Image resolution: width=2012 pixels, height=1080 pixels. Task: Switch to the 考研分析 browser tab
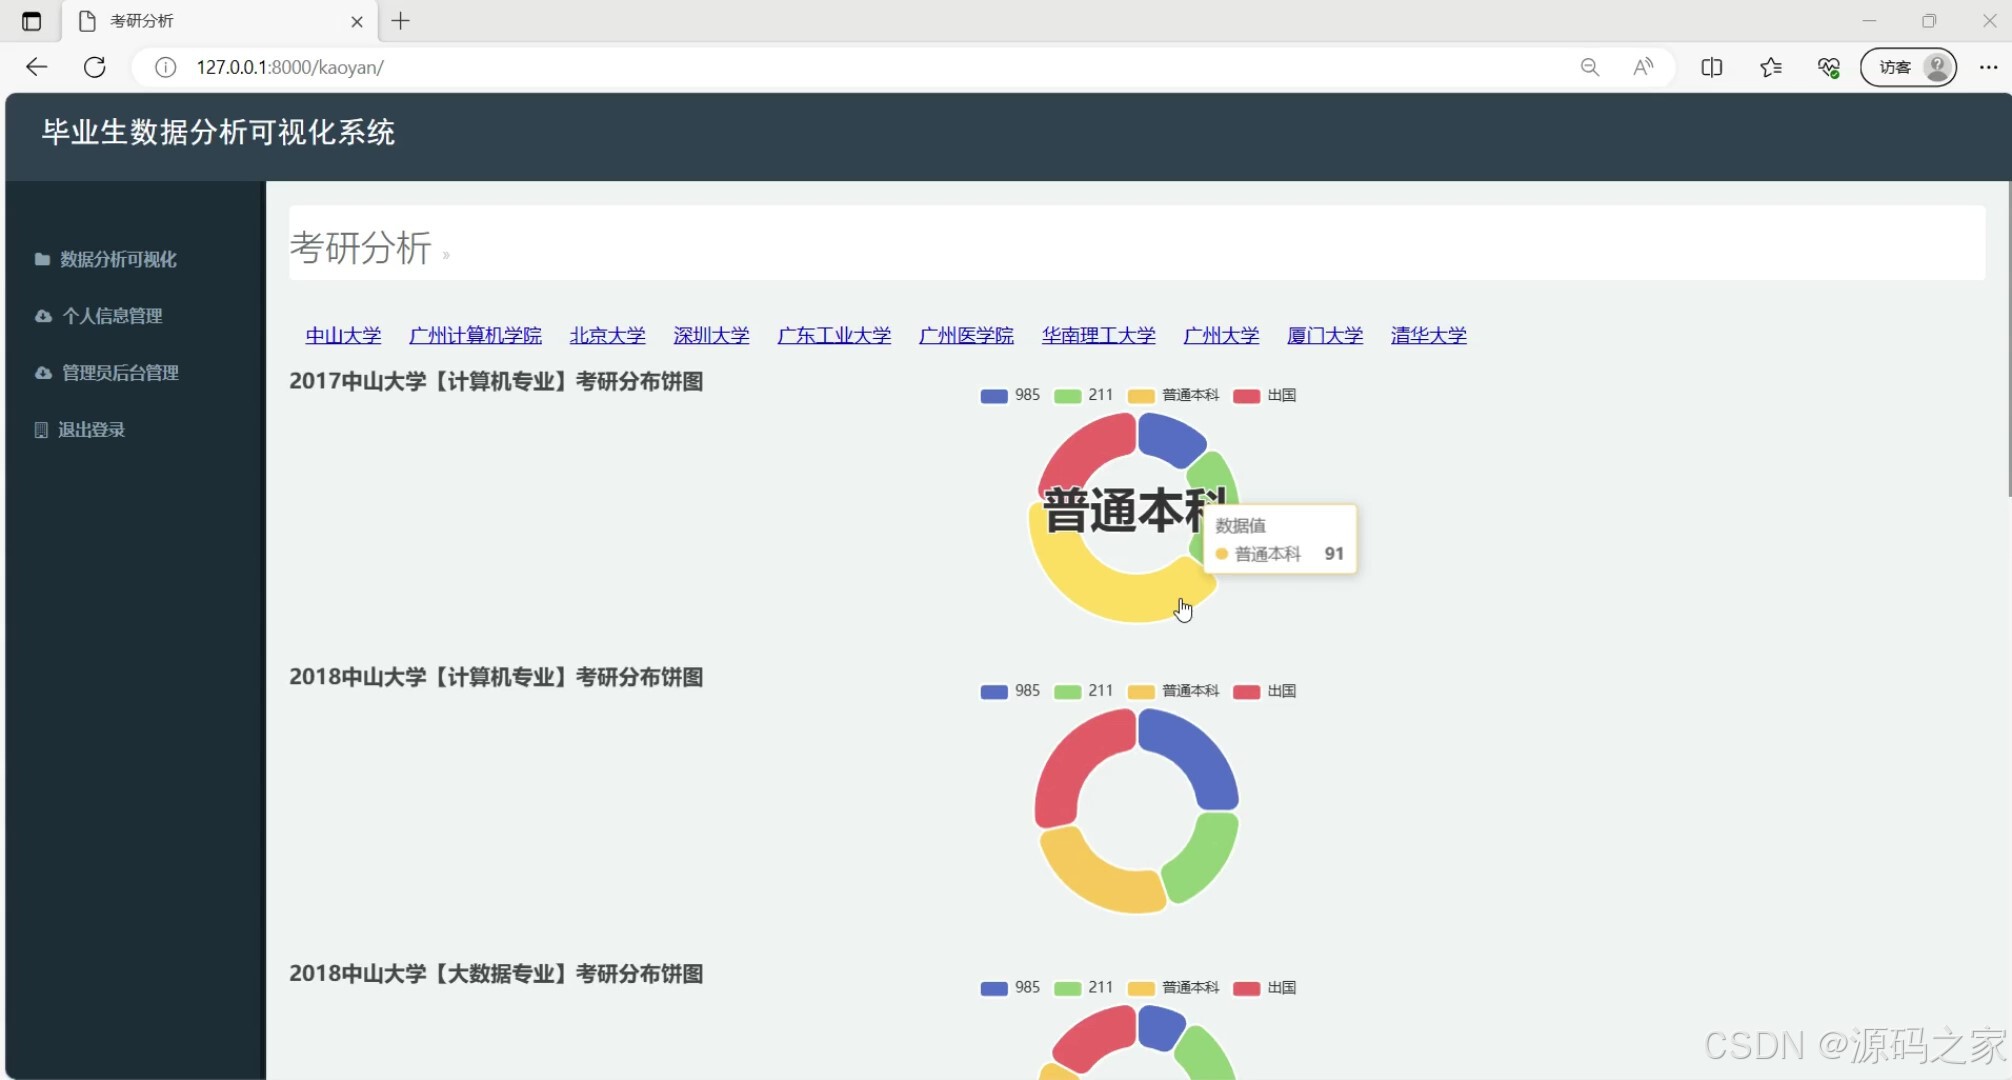(140, 20)
